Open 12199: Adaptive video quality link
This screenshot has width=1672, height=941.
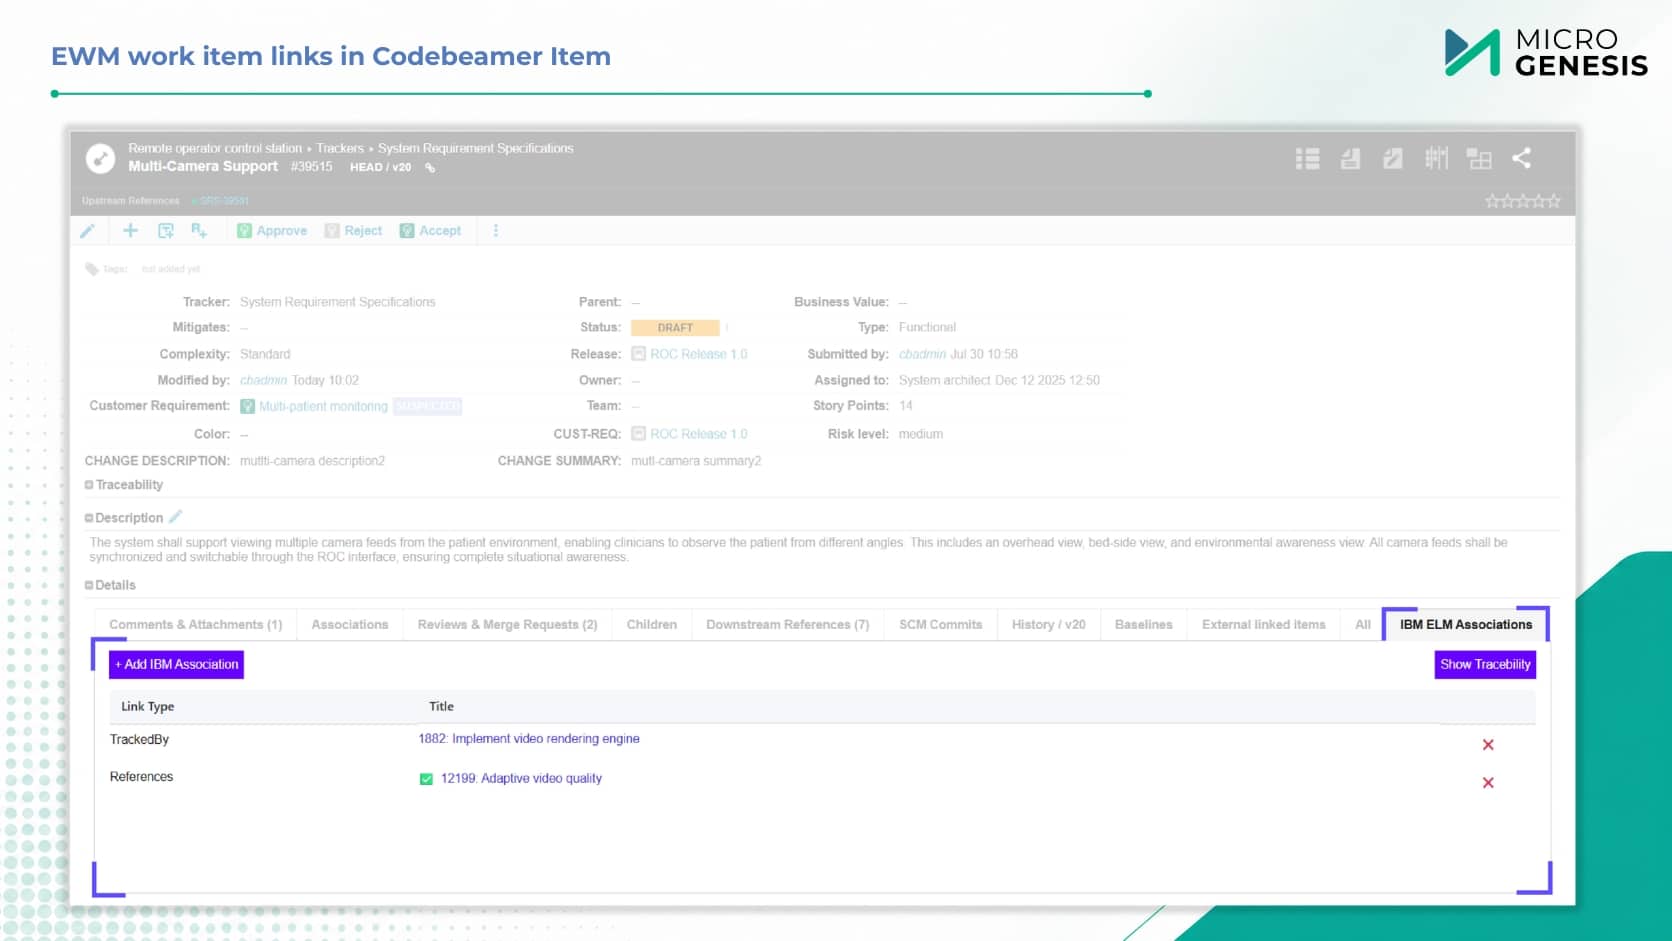coord(521,779)
